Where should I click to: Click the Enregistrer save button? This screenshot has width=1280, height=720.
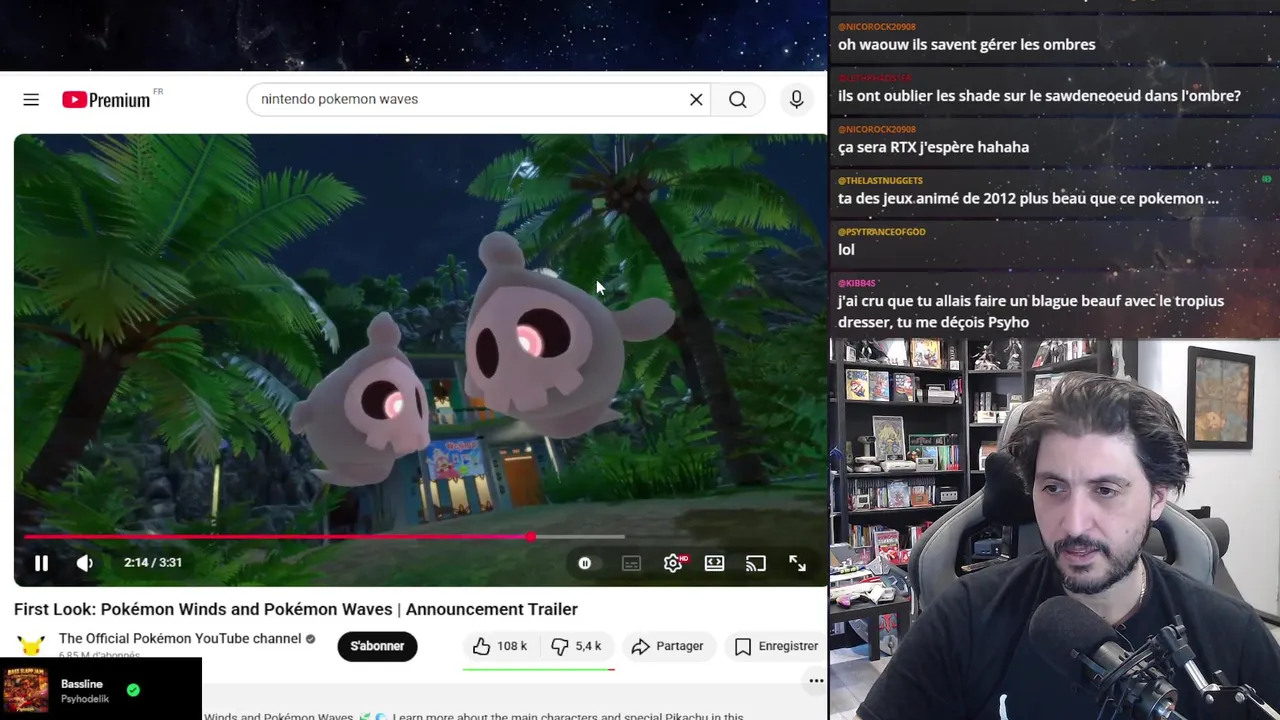(776, 646)
